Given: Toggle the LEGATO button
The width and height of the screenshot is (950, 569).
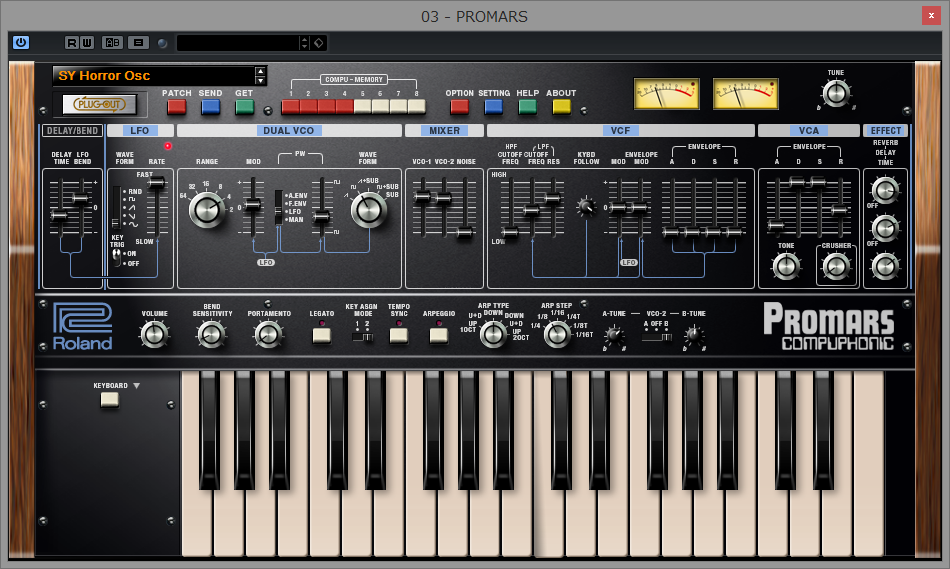Looking at the screenshot, I should (322, 335).
